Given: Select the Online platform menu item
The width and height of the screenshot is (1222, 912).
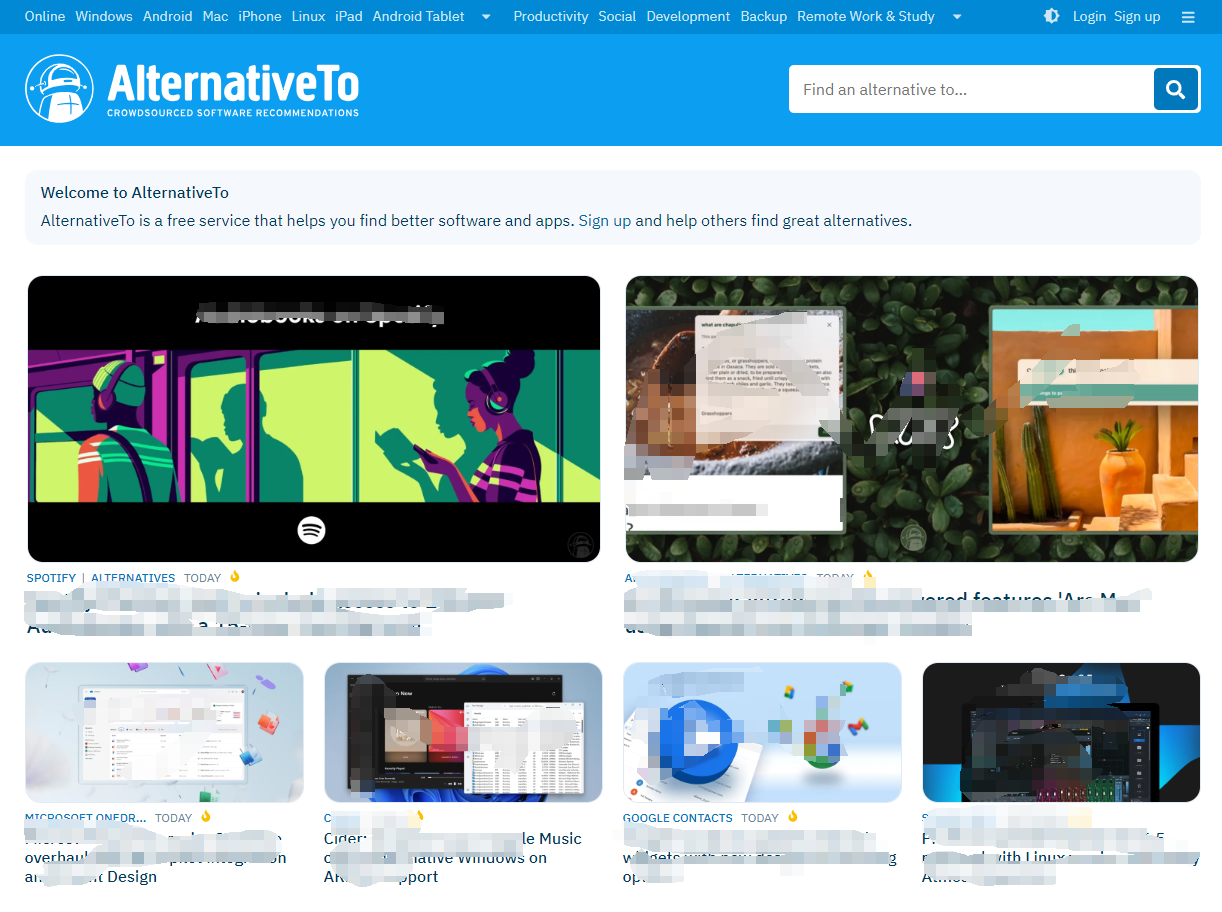Looking at the screenshot, I should pyautogui.click(x=45, y=16).
